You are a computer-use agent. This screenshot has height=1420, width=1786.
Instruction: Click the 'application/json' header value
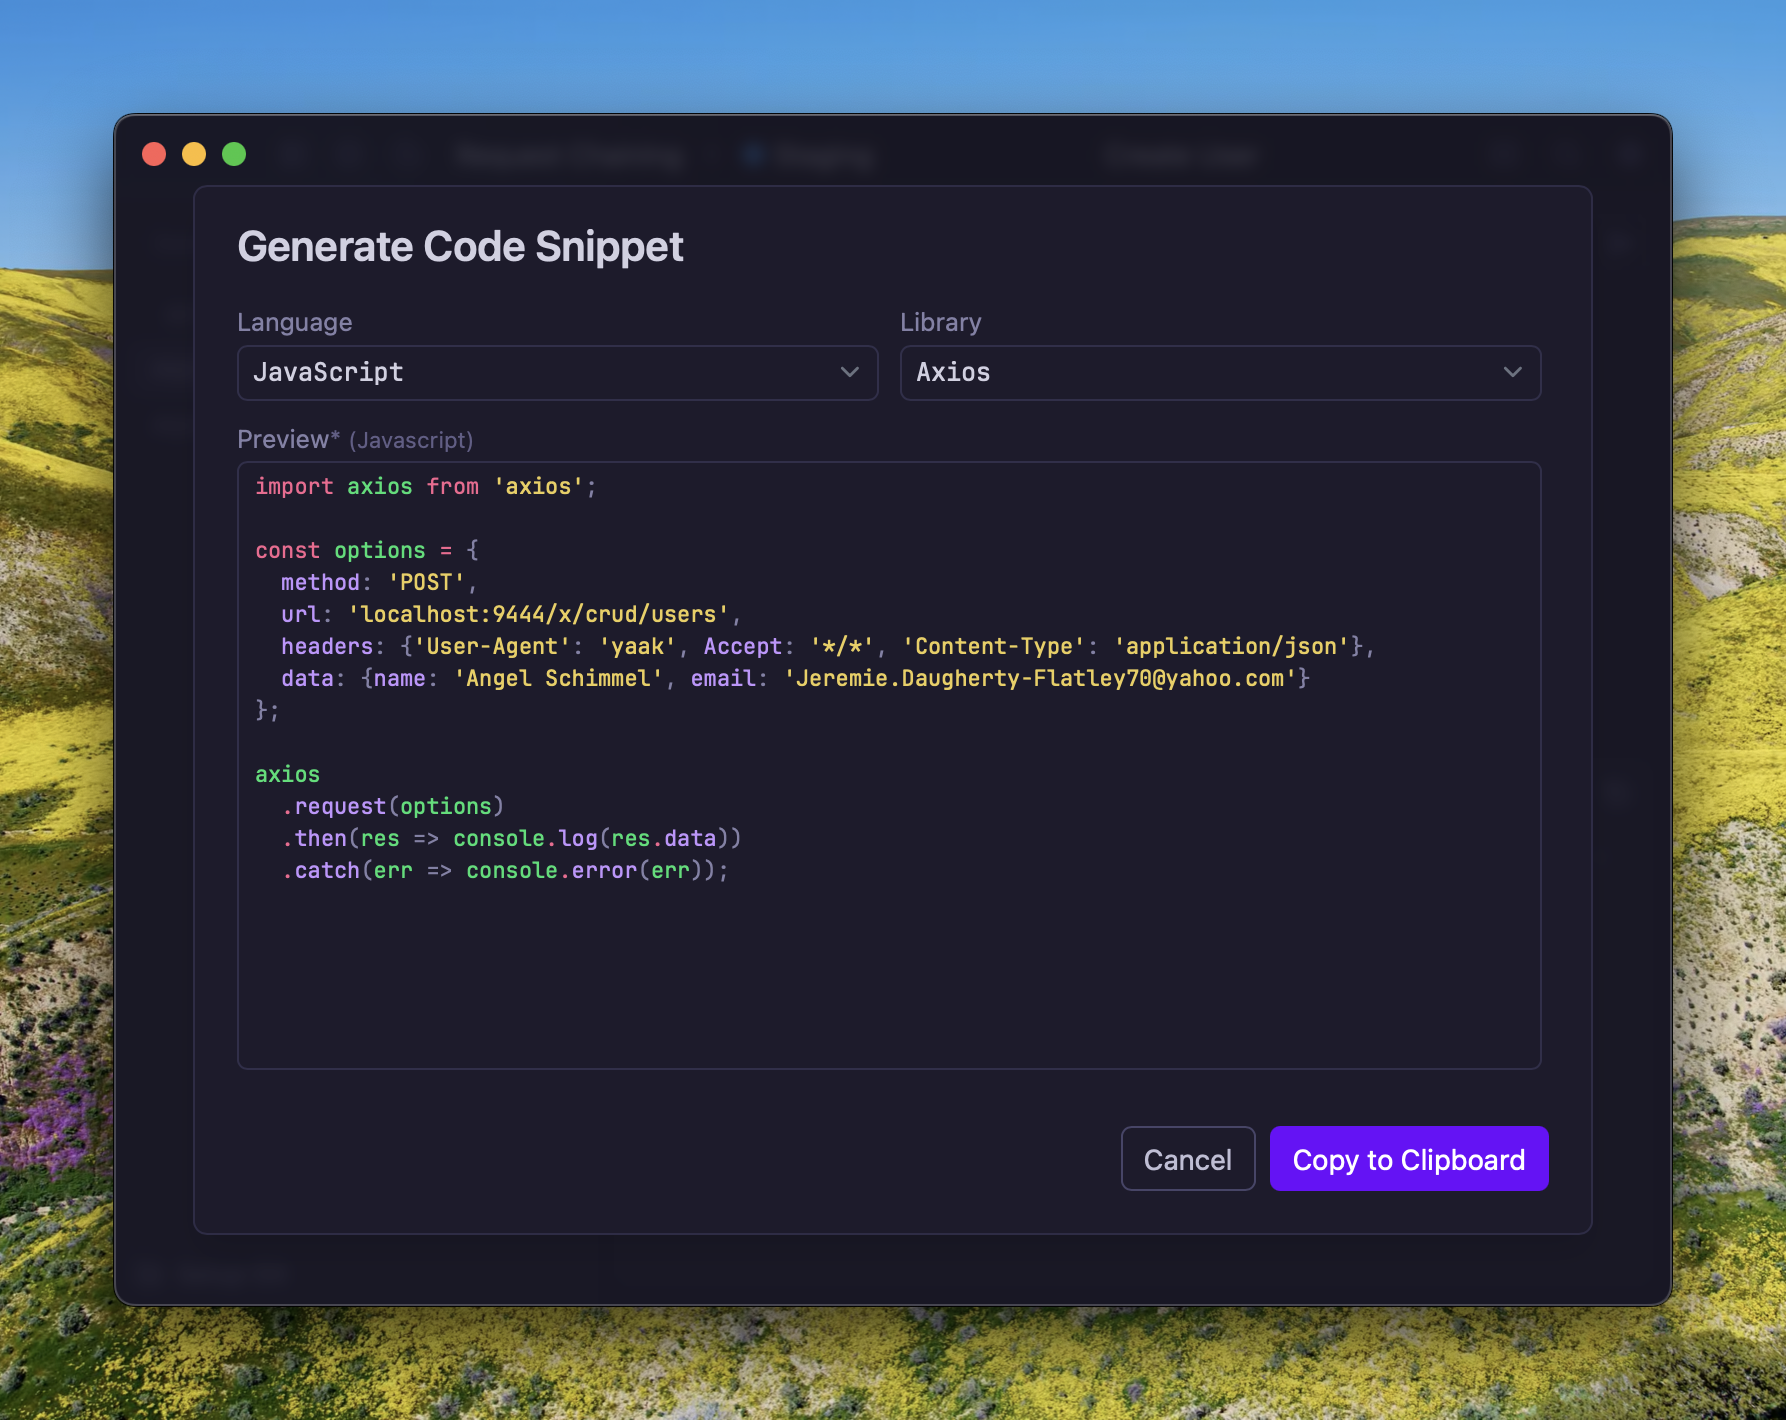pos(1230,647)
